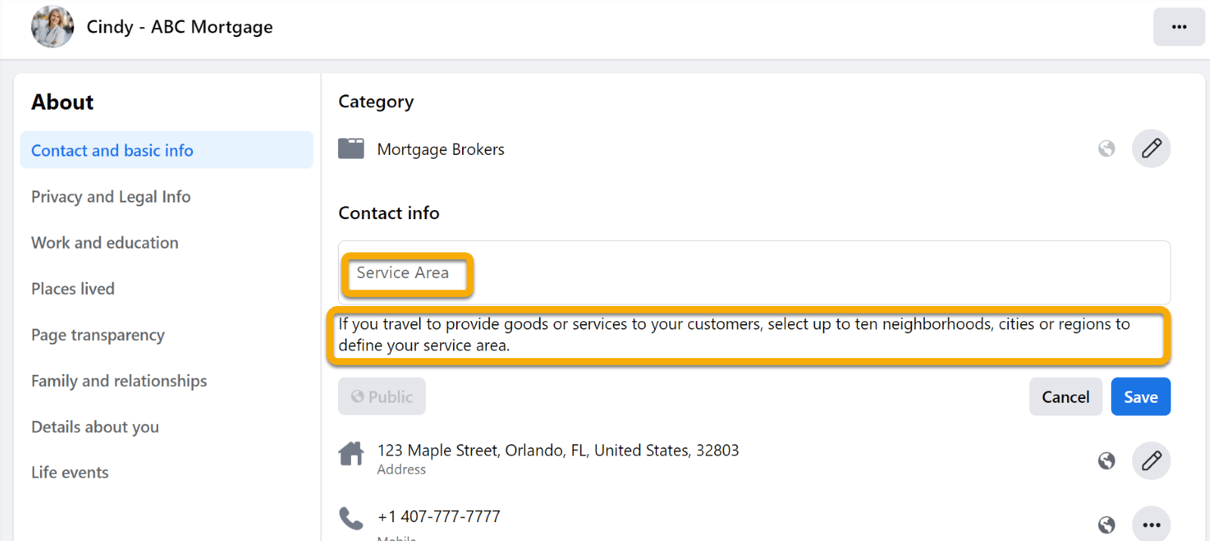Image resolution: width=1210 pixels, height=541 pixels.
Task: Edit the Mortgage Brokers category pencil icon
Action: click(x=1151, y=149)
